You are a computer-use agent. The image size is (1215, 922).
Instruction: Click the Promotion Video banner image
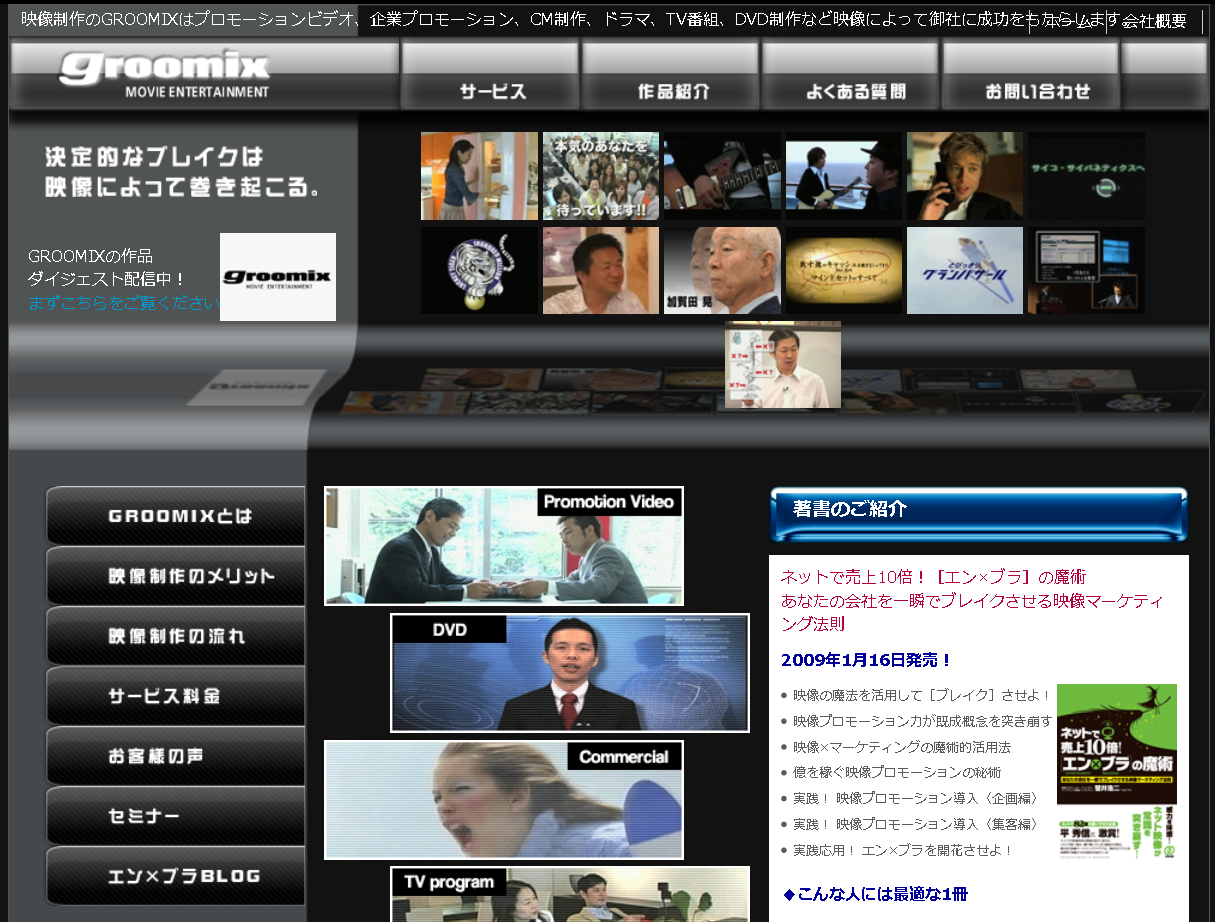coord(503,546)
